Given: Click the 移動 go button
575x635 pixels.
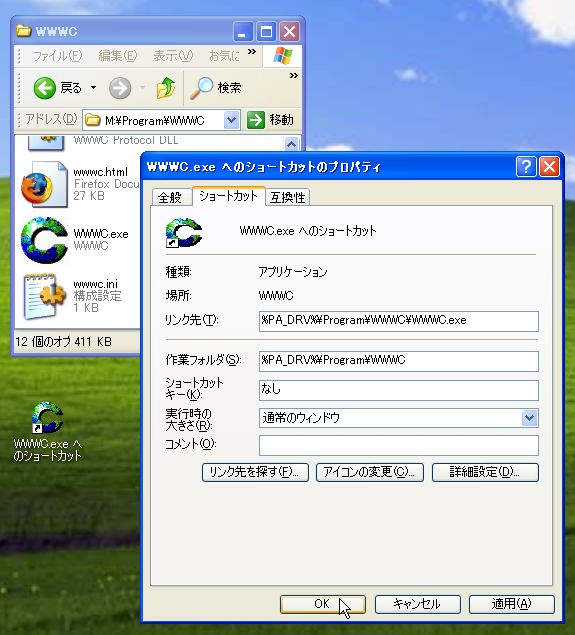Looking at the screenshot, I should pos(270,120).
